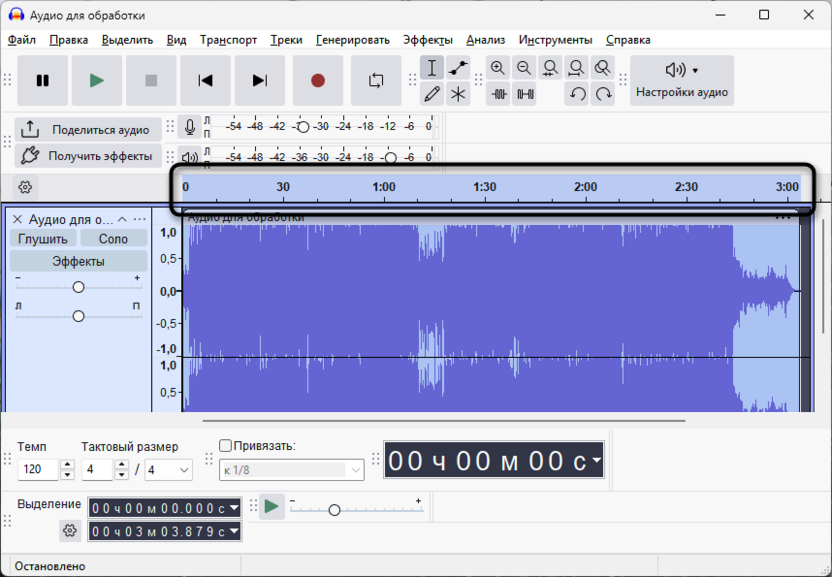
Task: Mute the track with the Глушить button
Action: click(x=42, y=239)
